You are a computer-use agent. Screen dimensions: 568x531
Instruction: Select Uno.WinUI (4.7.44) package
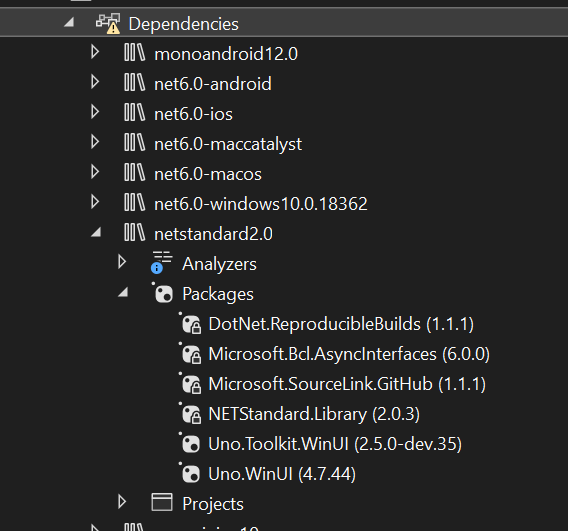click(282, 474)
